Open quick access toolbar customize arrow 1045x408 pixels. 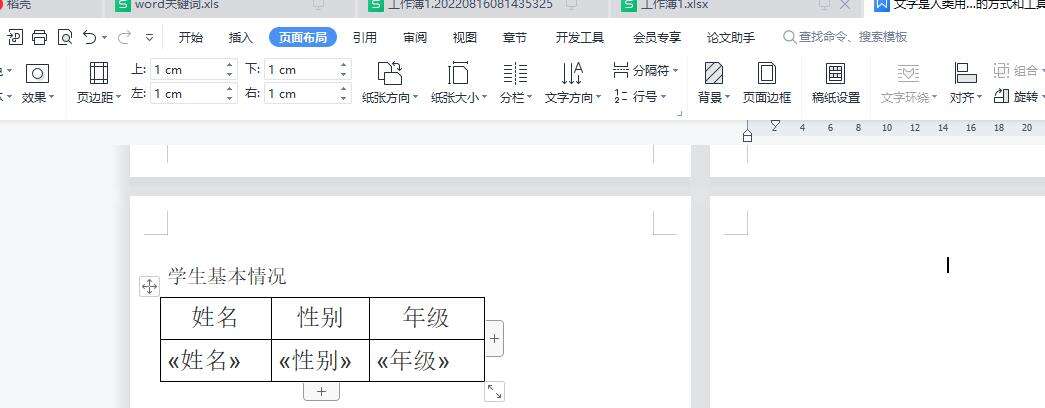(x=149, y=38)
